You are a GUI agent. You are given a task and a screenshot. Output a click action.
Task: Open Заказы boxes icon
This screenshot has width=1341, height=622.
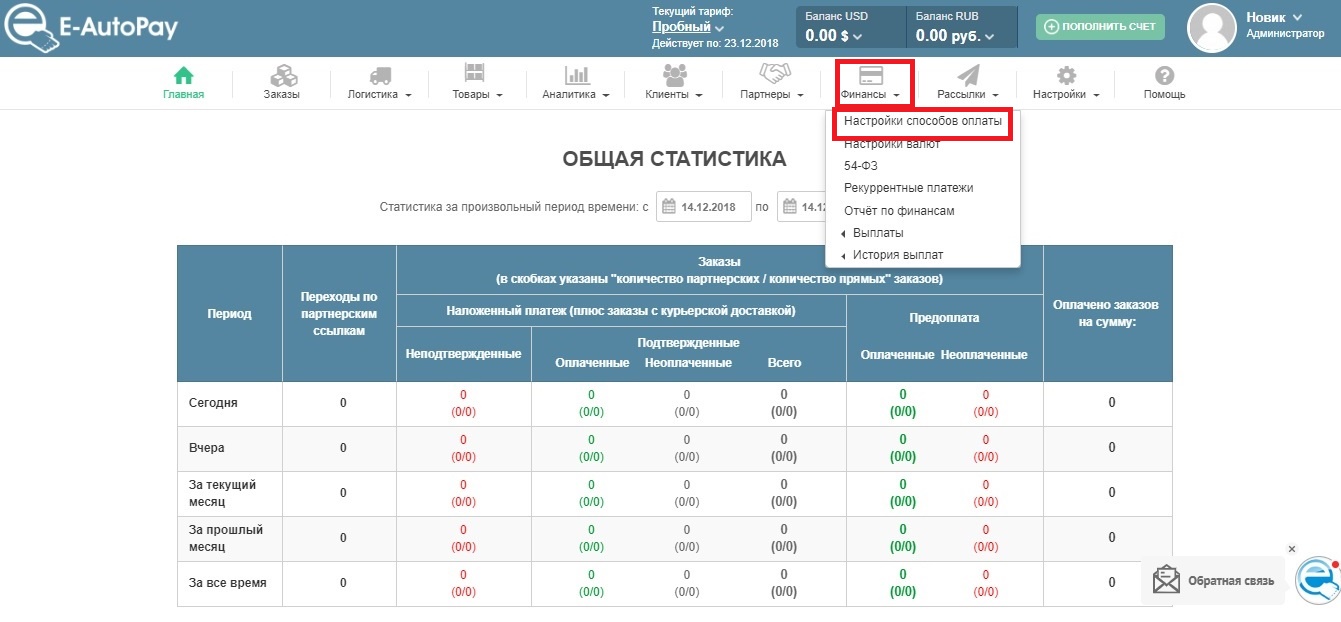[x=281, y=76]
